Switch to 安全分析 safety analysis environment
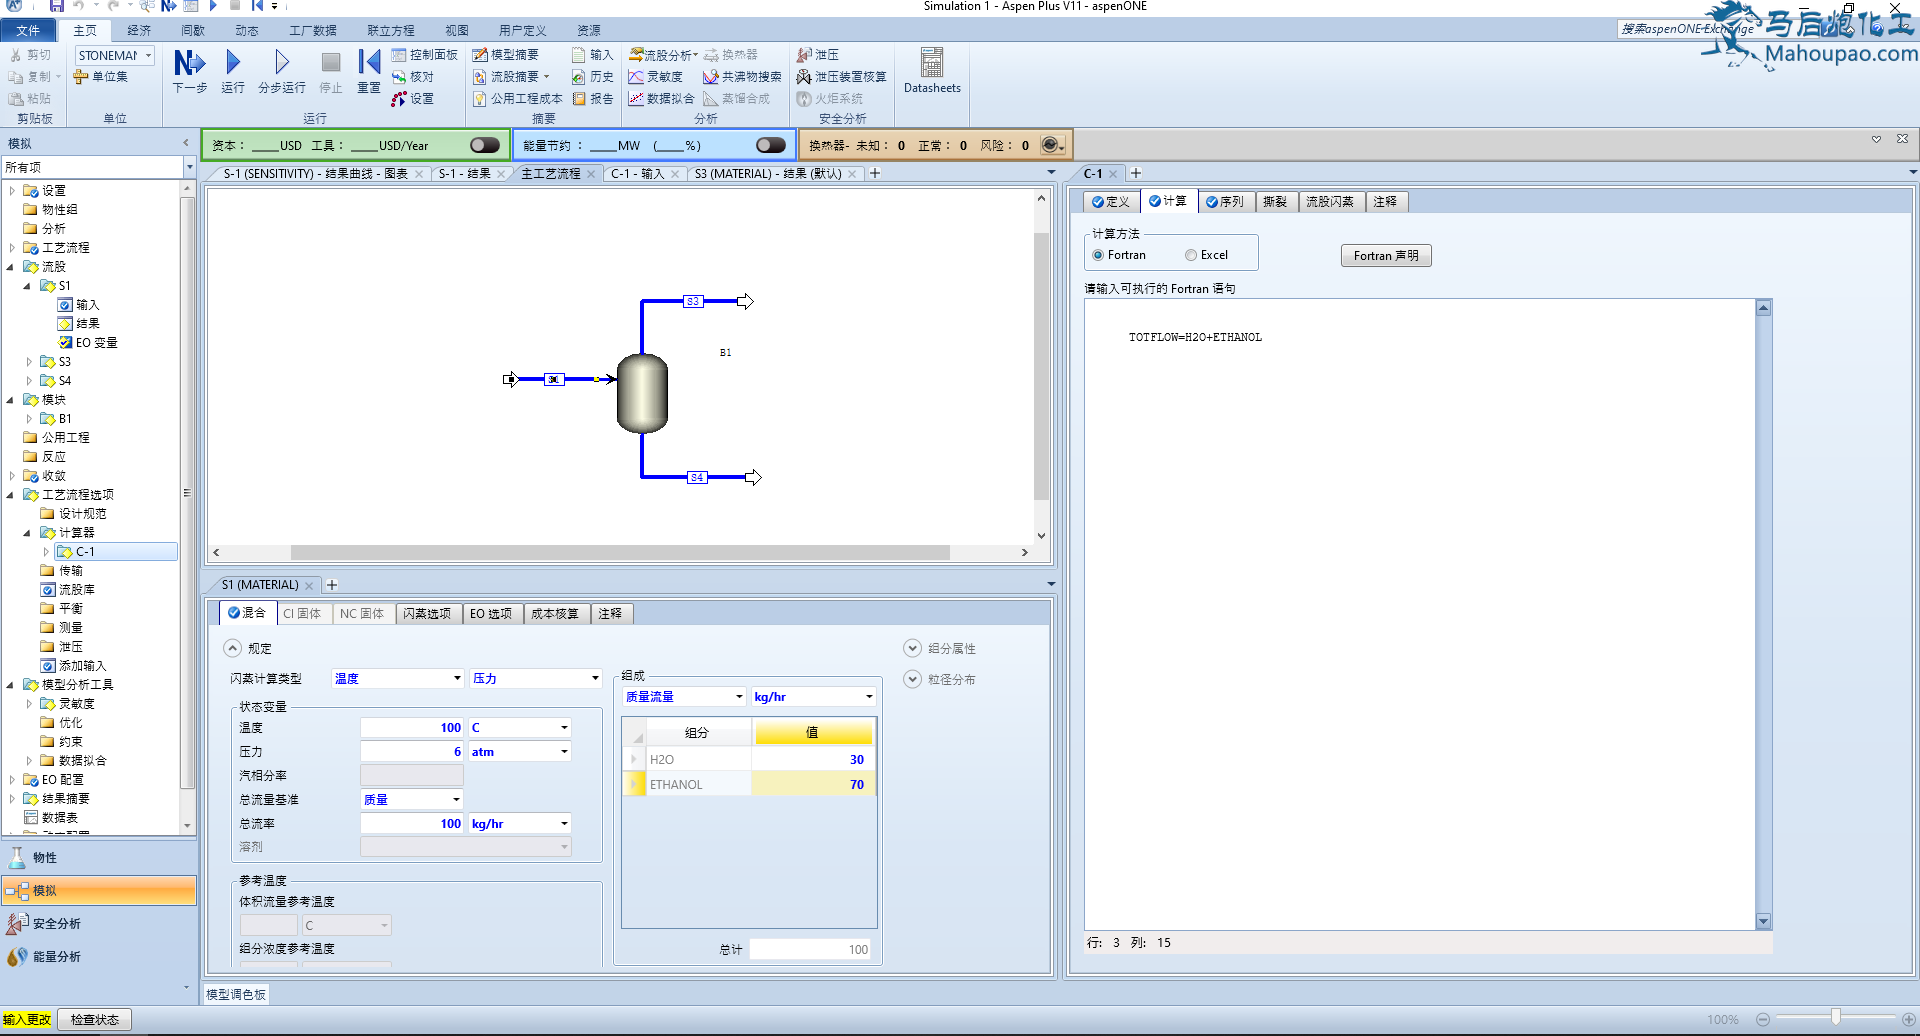 click(x=99, y=924)
